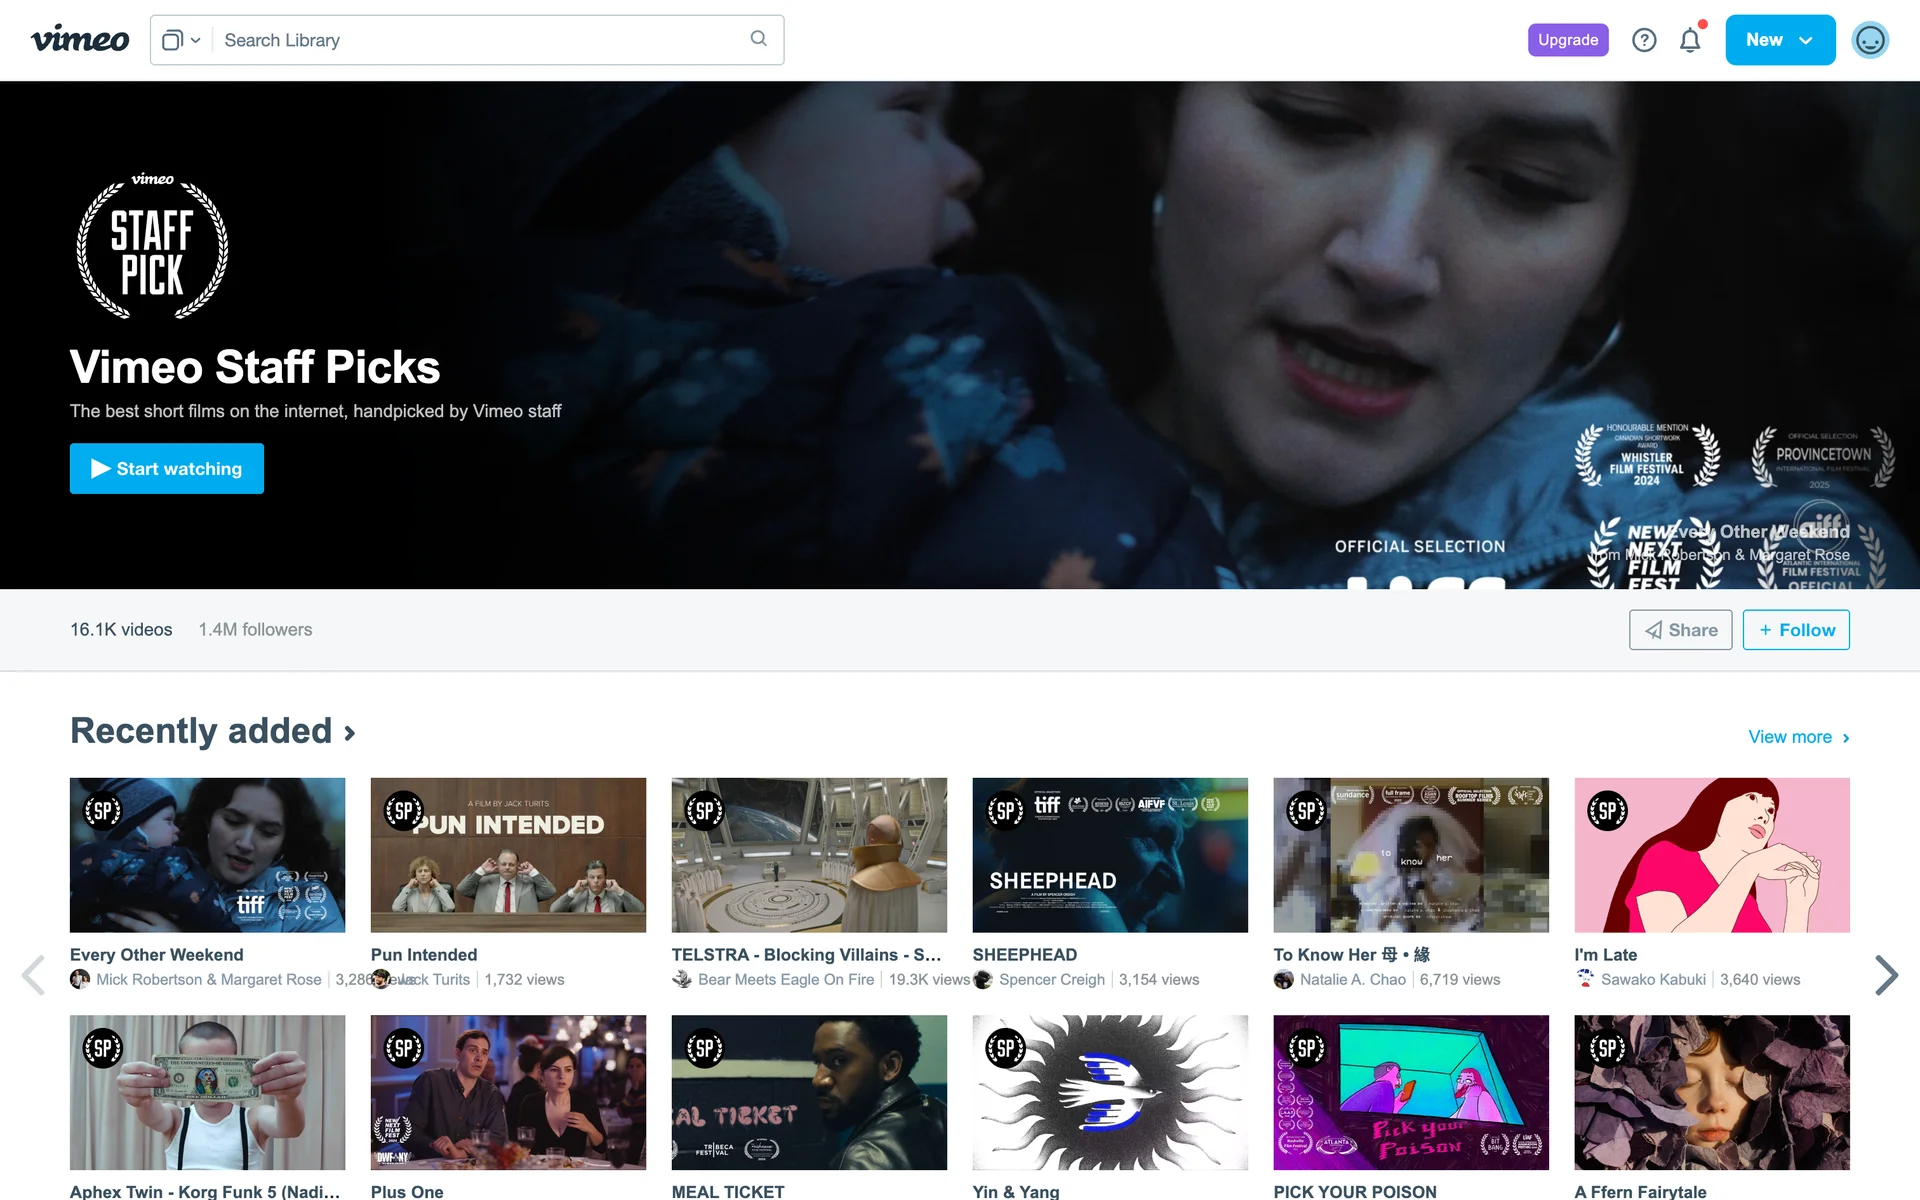Follow the Vimeo Staff Picks channel
Image resolution: width=1920 pixels, height=1200 pixels.
pyautogui.click(x=1796, y=630)
